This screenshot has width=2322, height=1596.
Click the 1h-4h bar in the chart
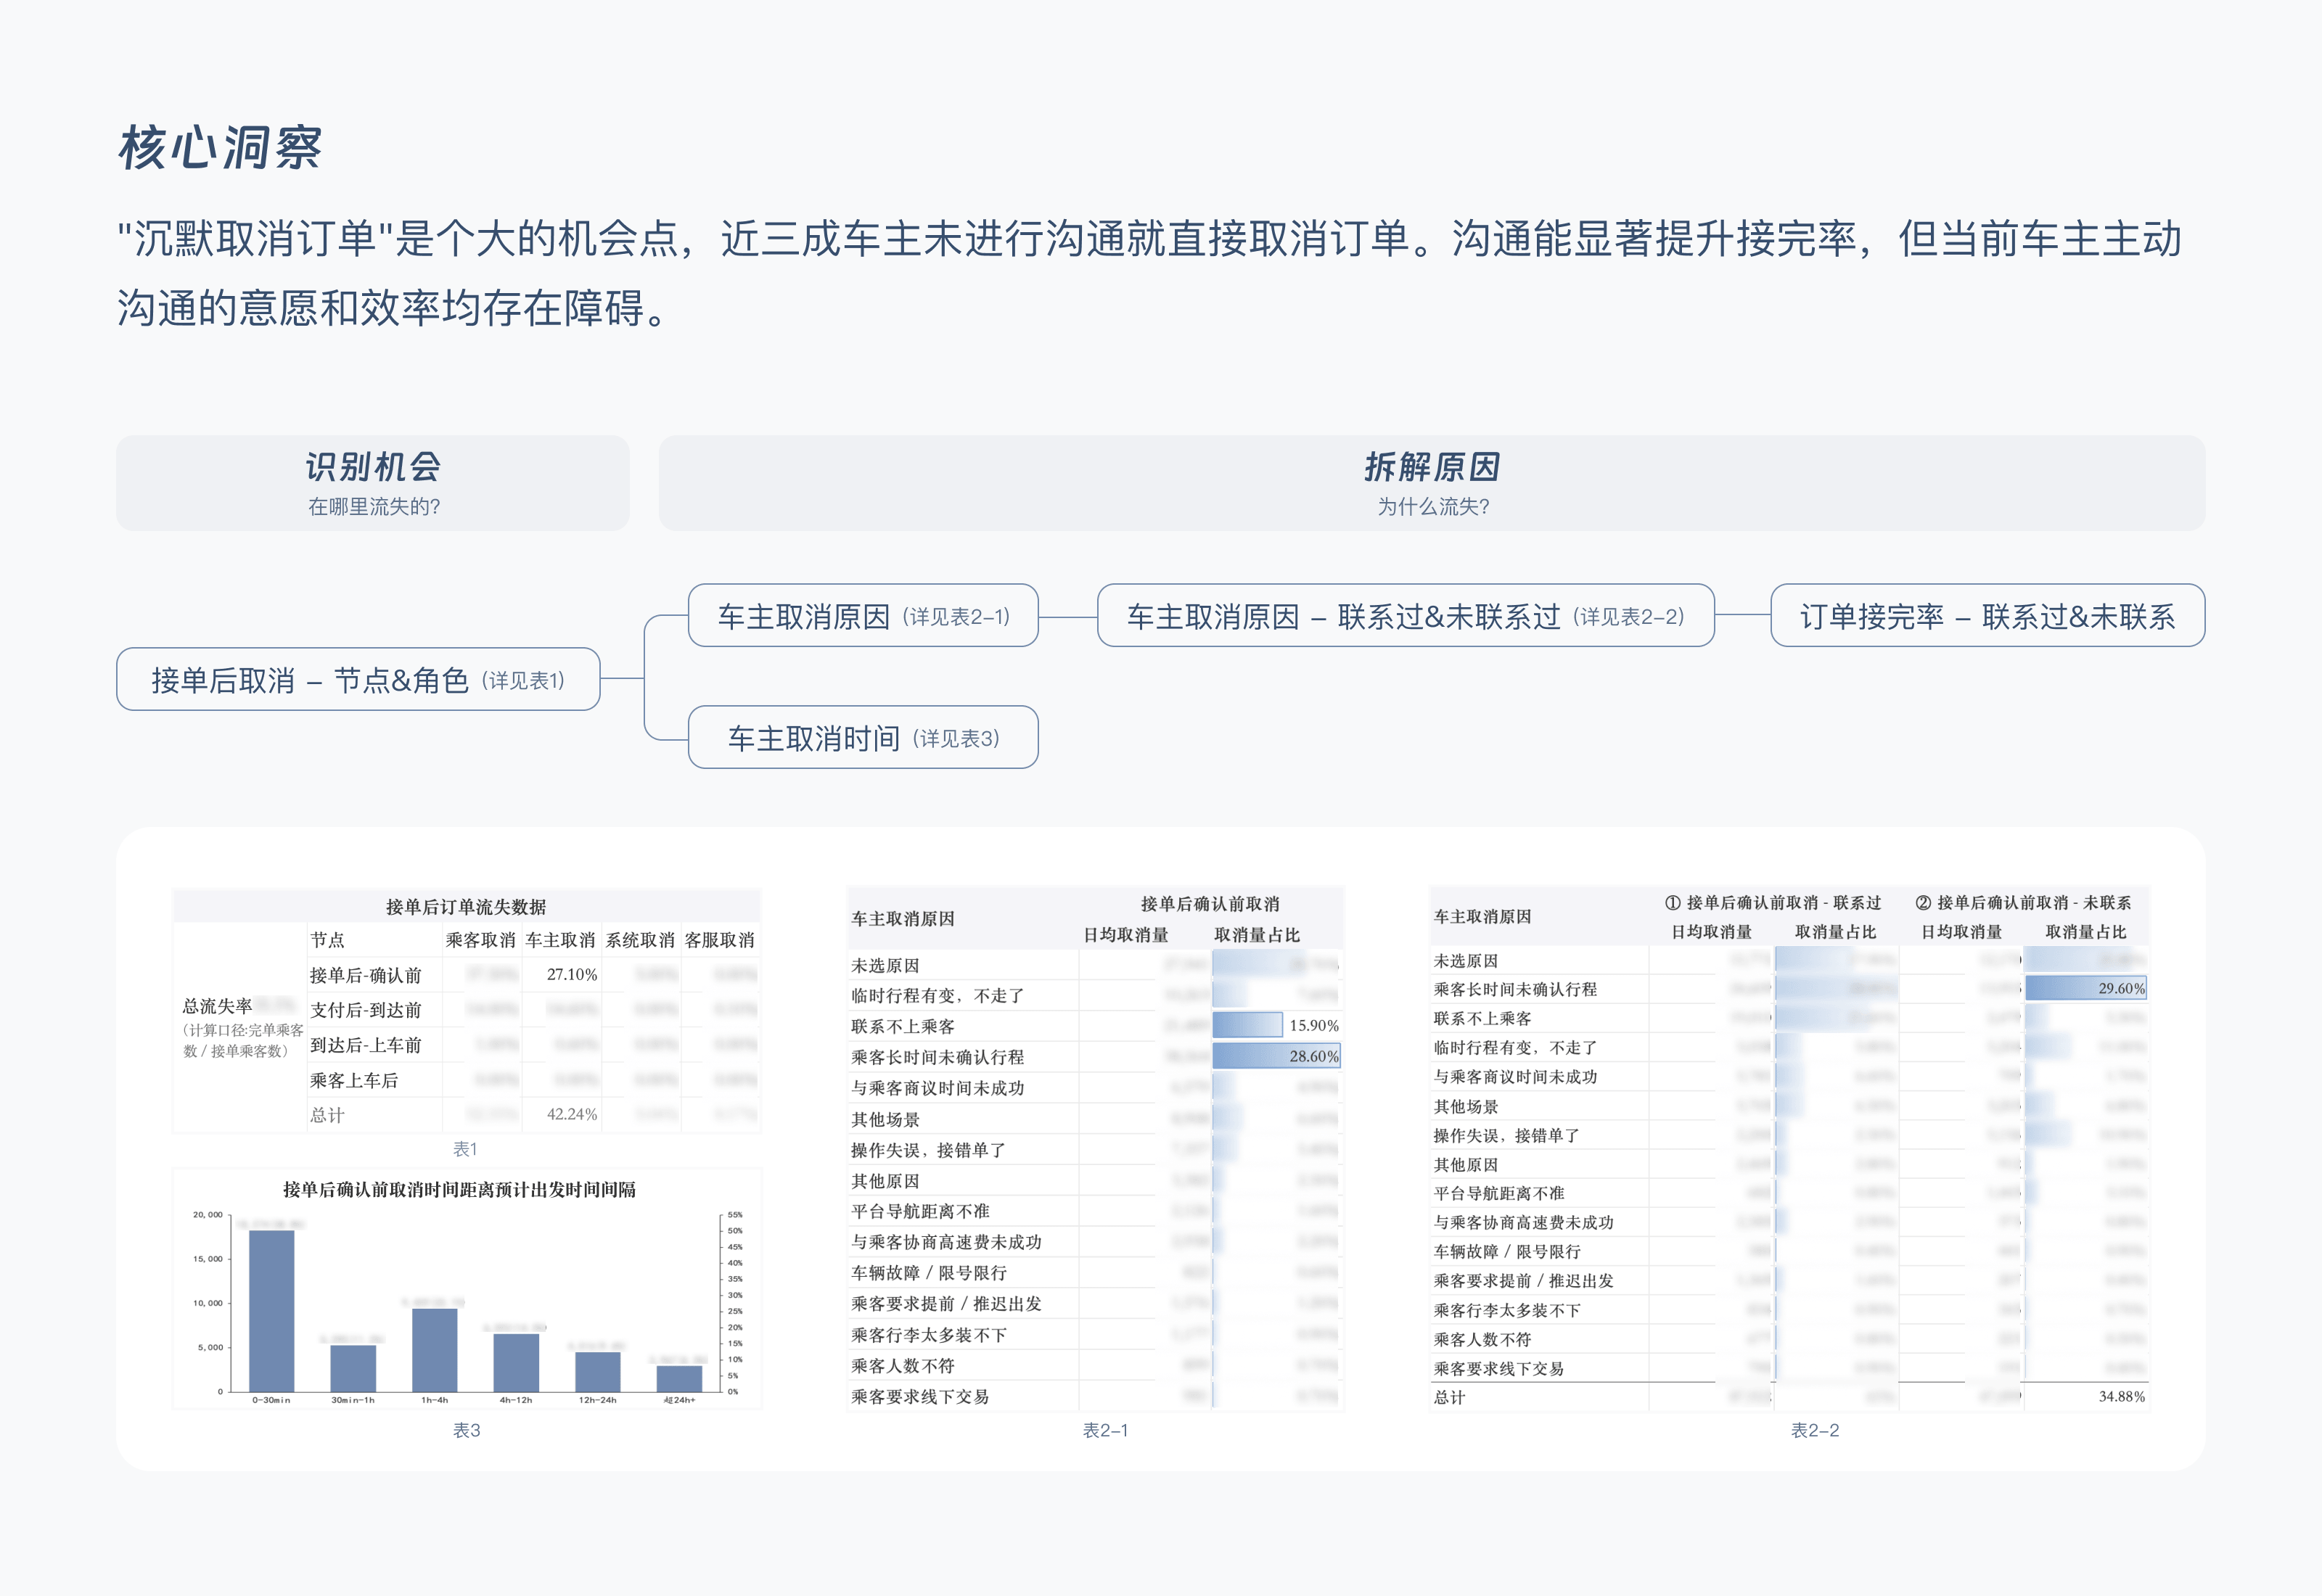click(435, 1350)
